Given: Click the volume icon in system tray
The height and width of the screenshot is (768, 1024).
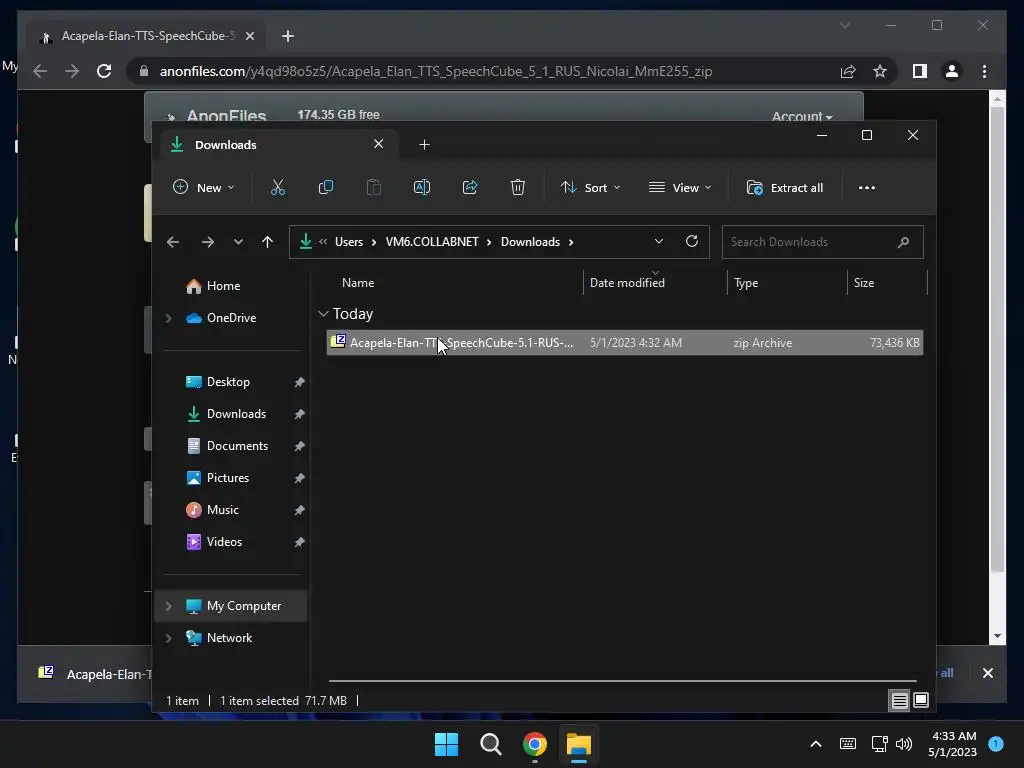Looking at the screenshot, I should (x=904, y=744).
